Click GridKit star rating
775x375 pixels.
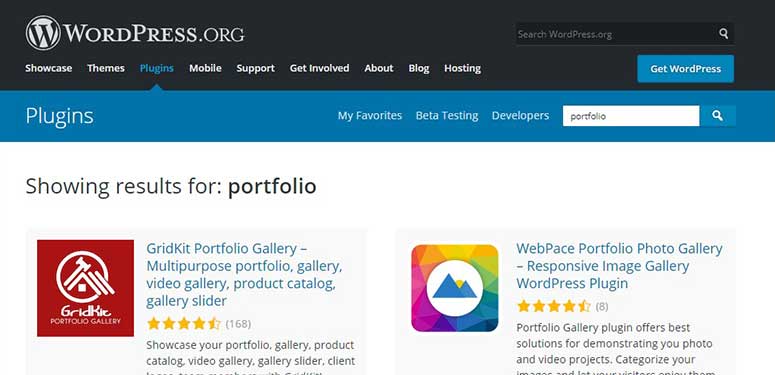tap(184, 324)
